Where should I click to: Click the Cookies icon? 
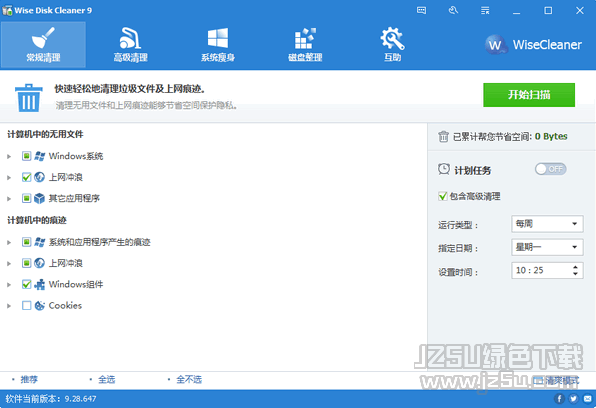[40, 305]
